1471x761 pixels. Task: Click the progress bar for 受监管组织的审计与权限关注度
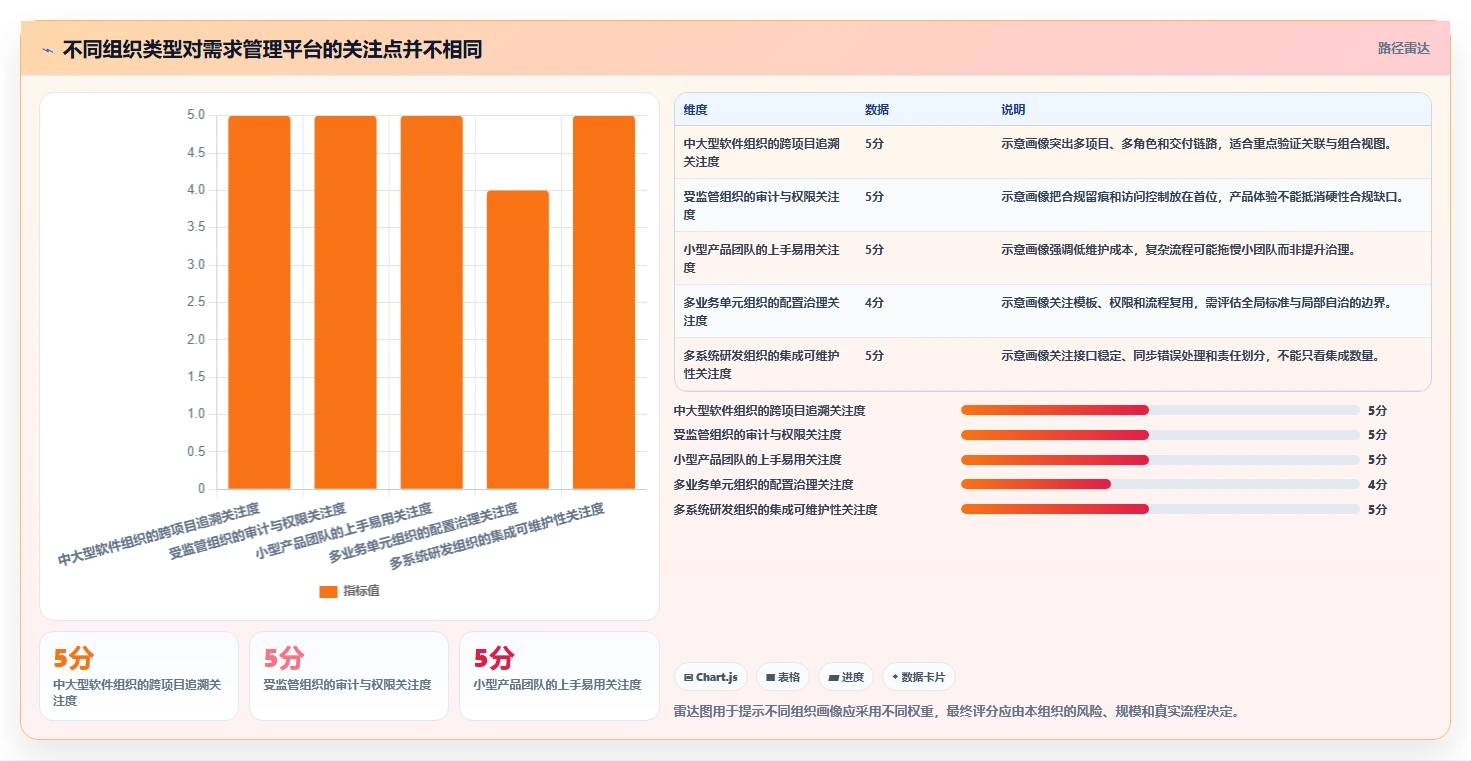[x=1160, y=435]
